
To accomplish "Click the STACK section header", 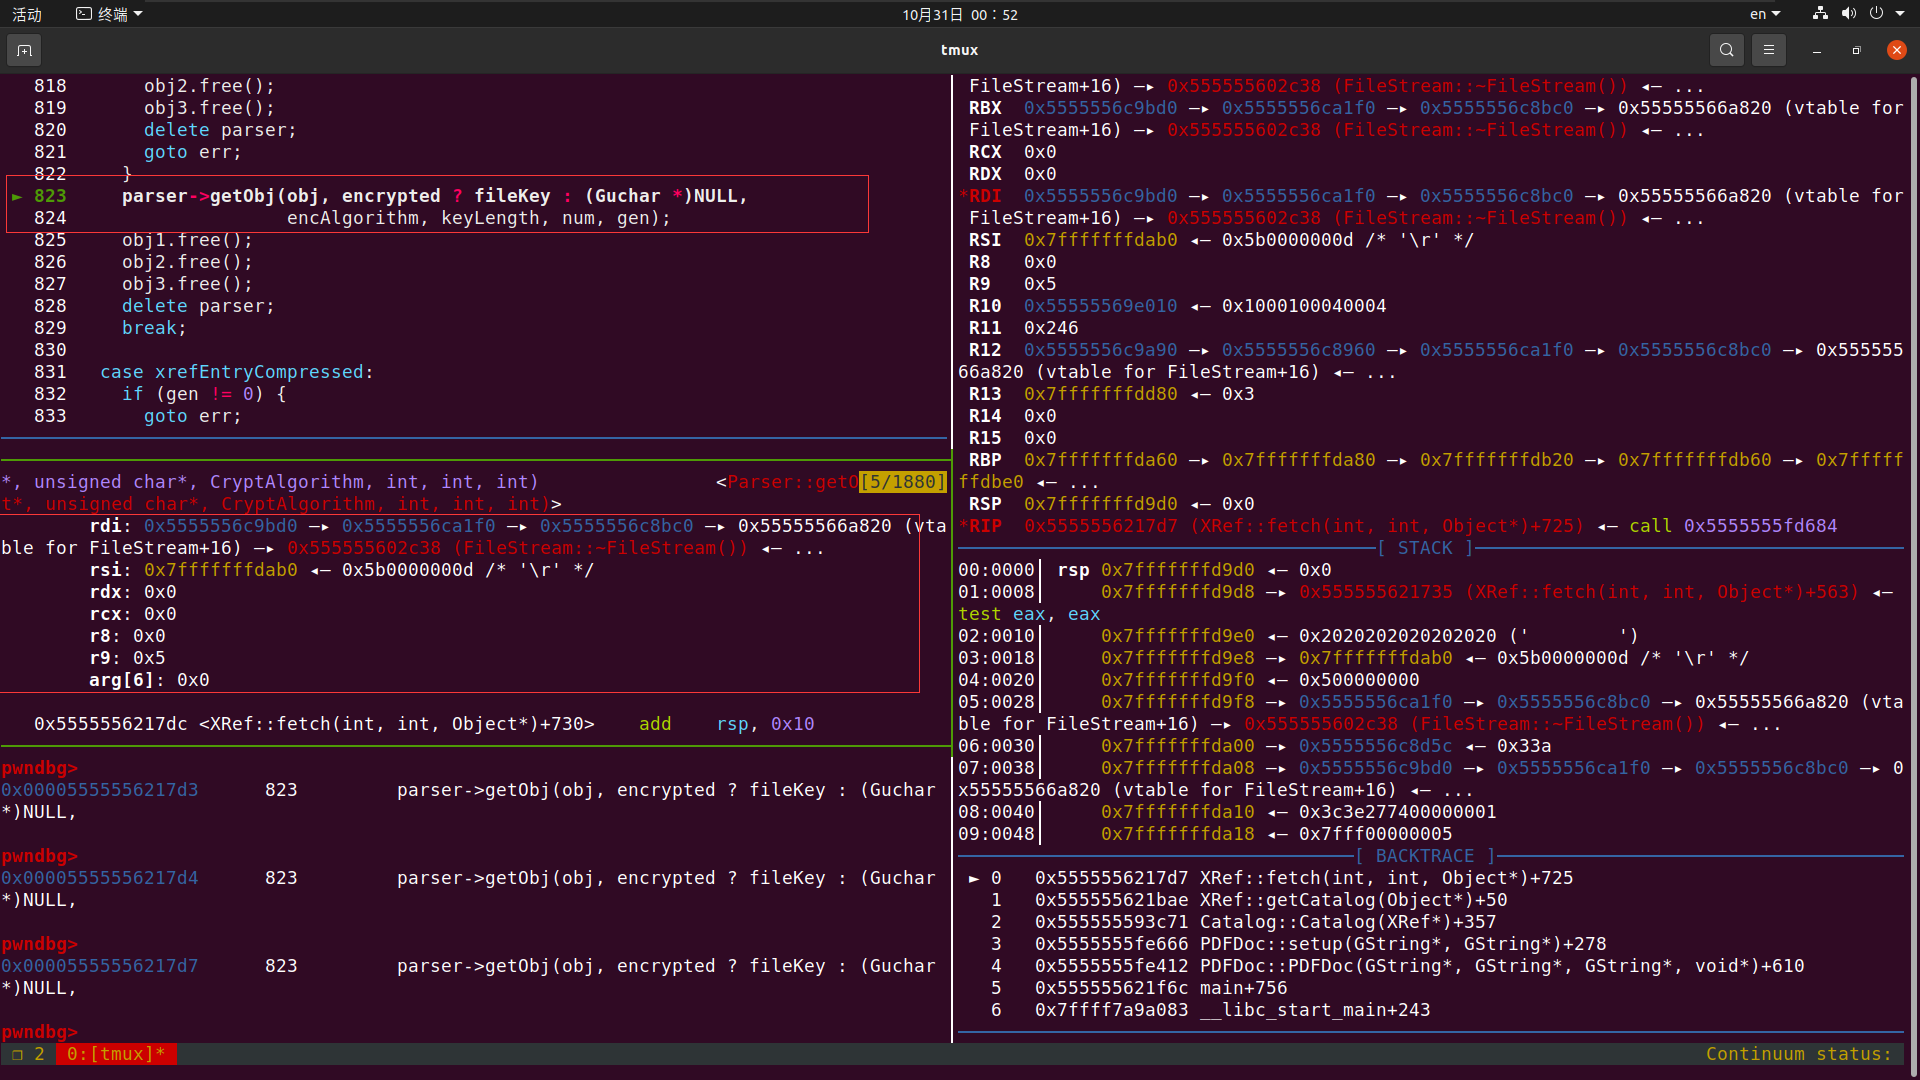I will [1425, 548].
